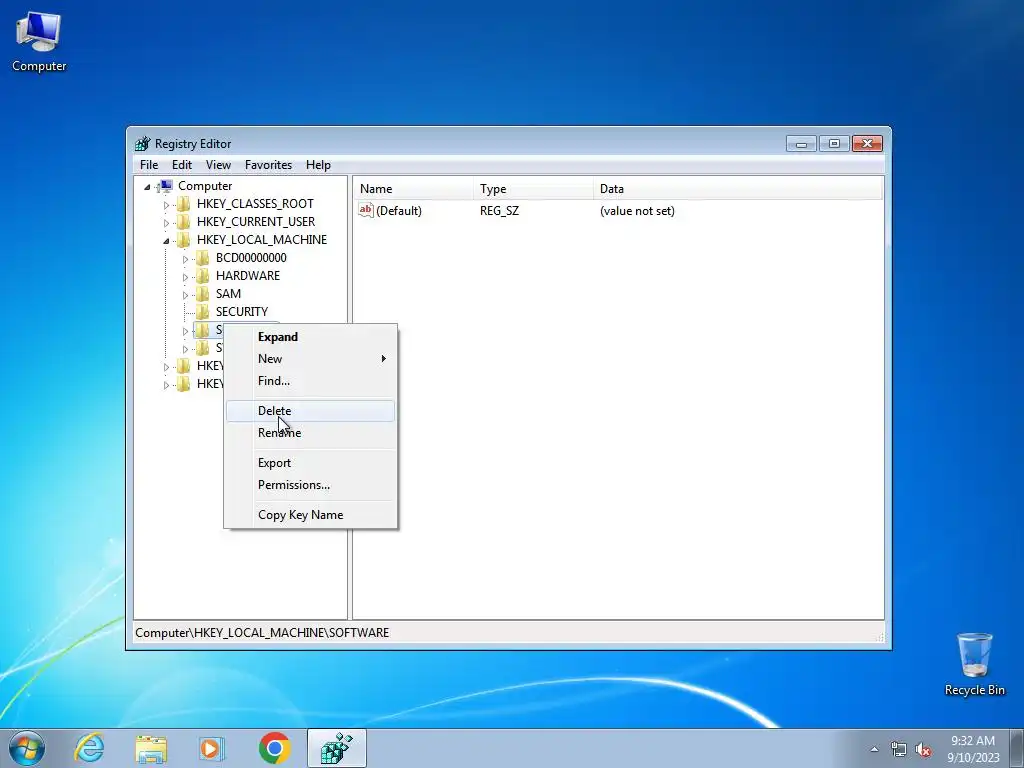Open the clock showing 9:32 AM
Screen dimensions: 1024x768
973,749
